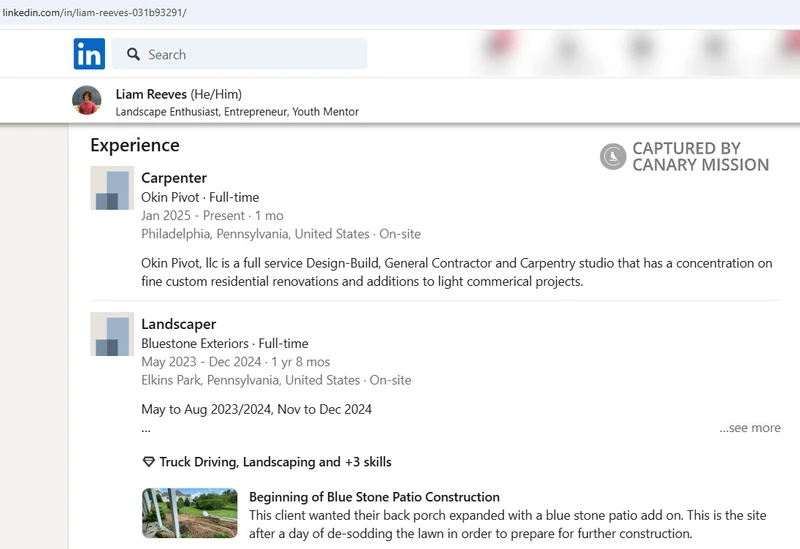Click the May to Aug 2023/2024 description line
This screenshot has height=549, width=800.
click(x=257, y=409)
